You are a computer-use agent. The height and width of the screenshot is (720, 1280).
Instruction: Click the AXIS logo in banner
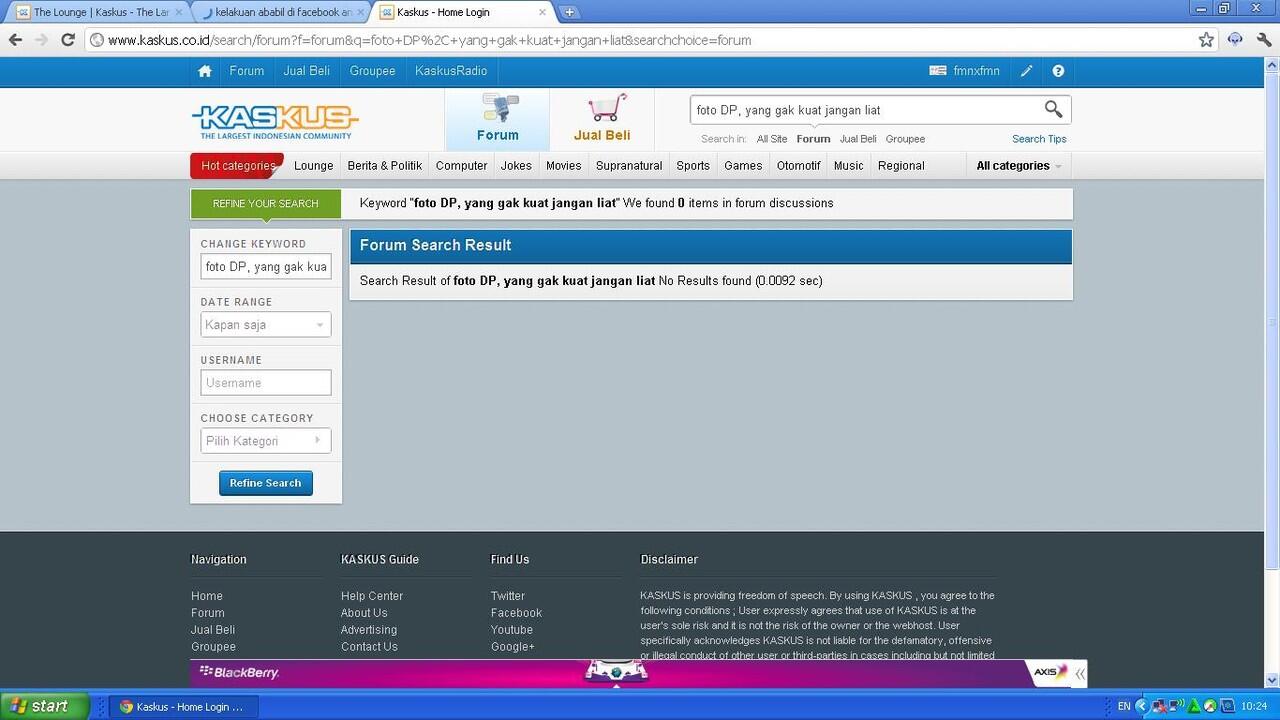1049,672
